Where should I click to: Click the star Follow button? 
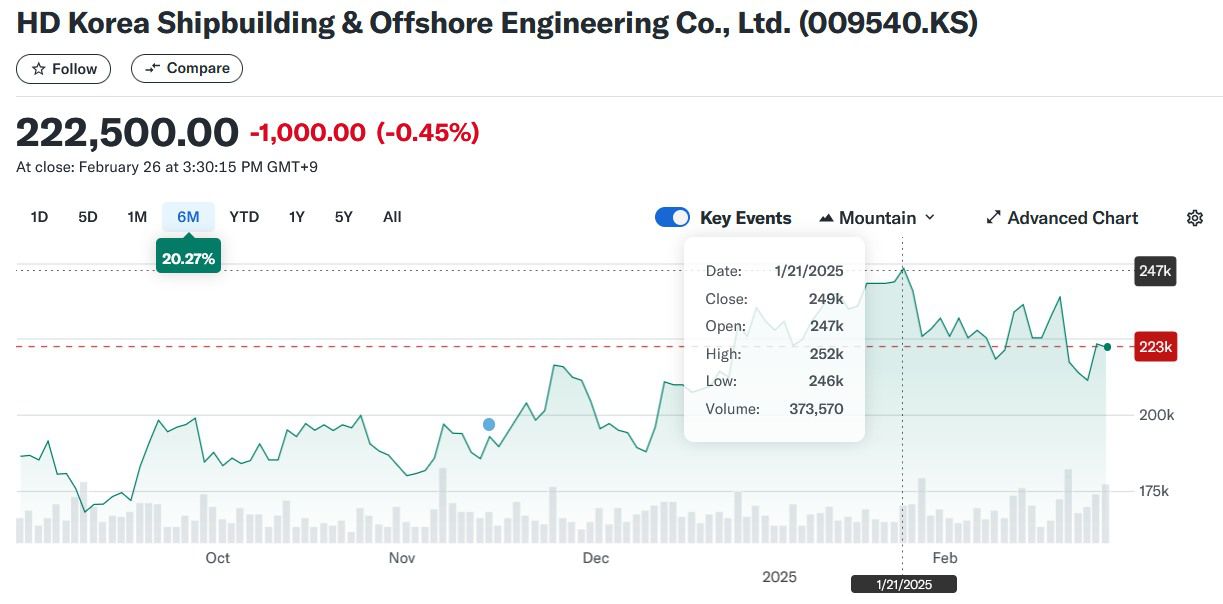point(64,69)
